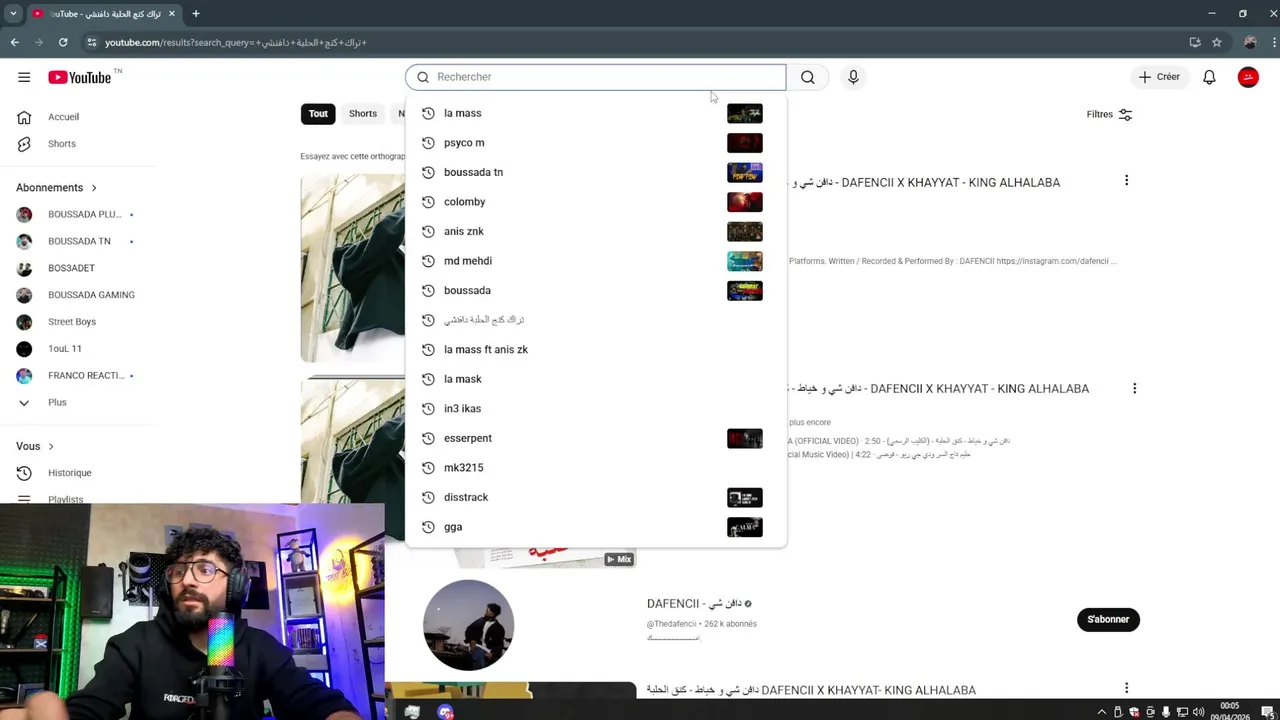Open a new browser tab
The width and height of the screenshot is (1280, 720).
[196, 14]
